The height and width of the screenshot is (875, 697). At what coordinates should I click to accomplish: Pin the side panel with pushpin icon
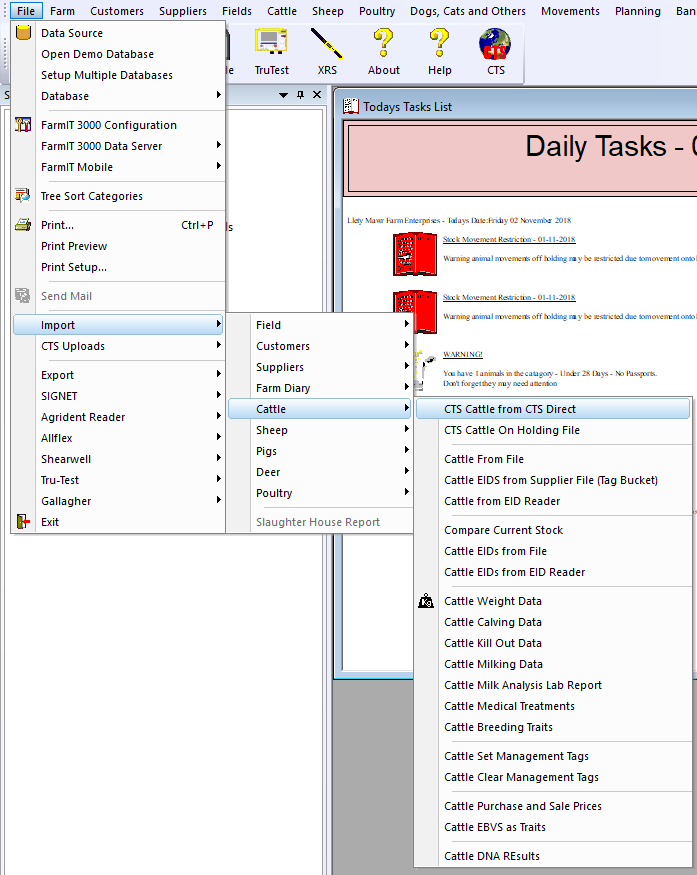[300, 94]
